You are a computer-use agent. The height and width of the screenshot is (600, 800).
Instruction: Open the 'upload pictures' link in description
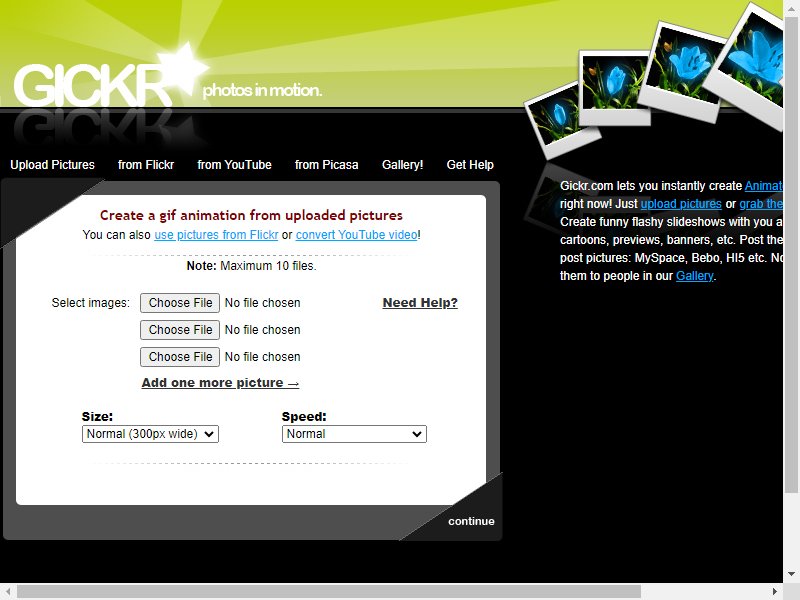pos(681,204)
